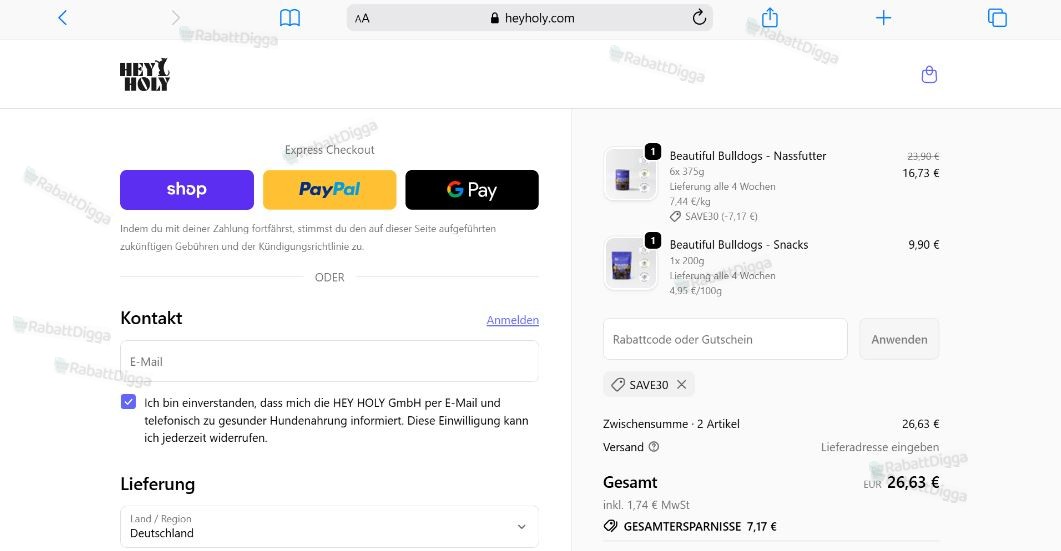Viewport: 1061px width, 551px height.
Task: Focus the Rabattcode oder Gutschein field
Action: pyautogui.click(x=725, y=339)
